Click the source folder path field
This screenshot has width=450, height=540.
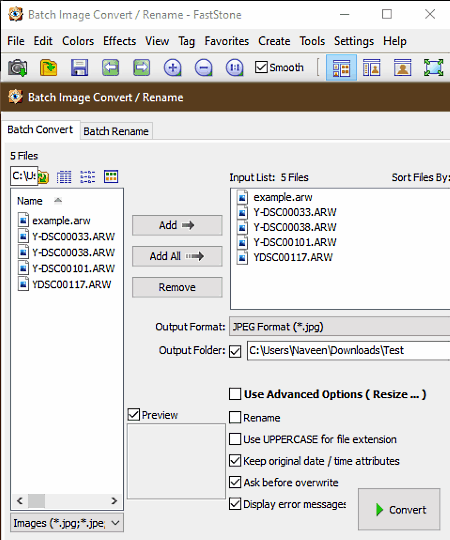[x=24, y=176]
